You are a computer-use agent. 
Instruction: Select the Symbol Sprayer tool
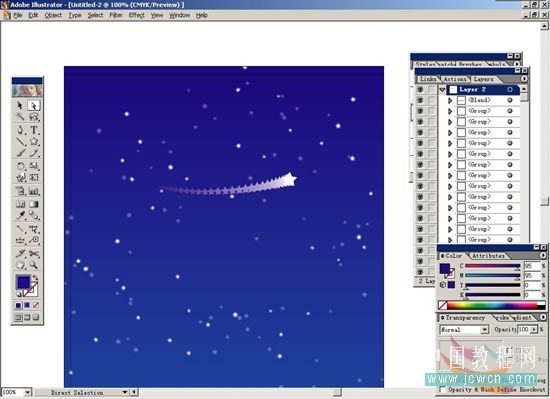pyautogui.click(x=20, y=191)
